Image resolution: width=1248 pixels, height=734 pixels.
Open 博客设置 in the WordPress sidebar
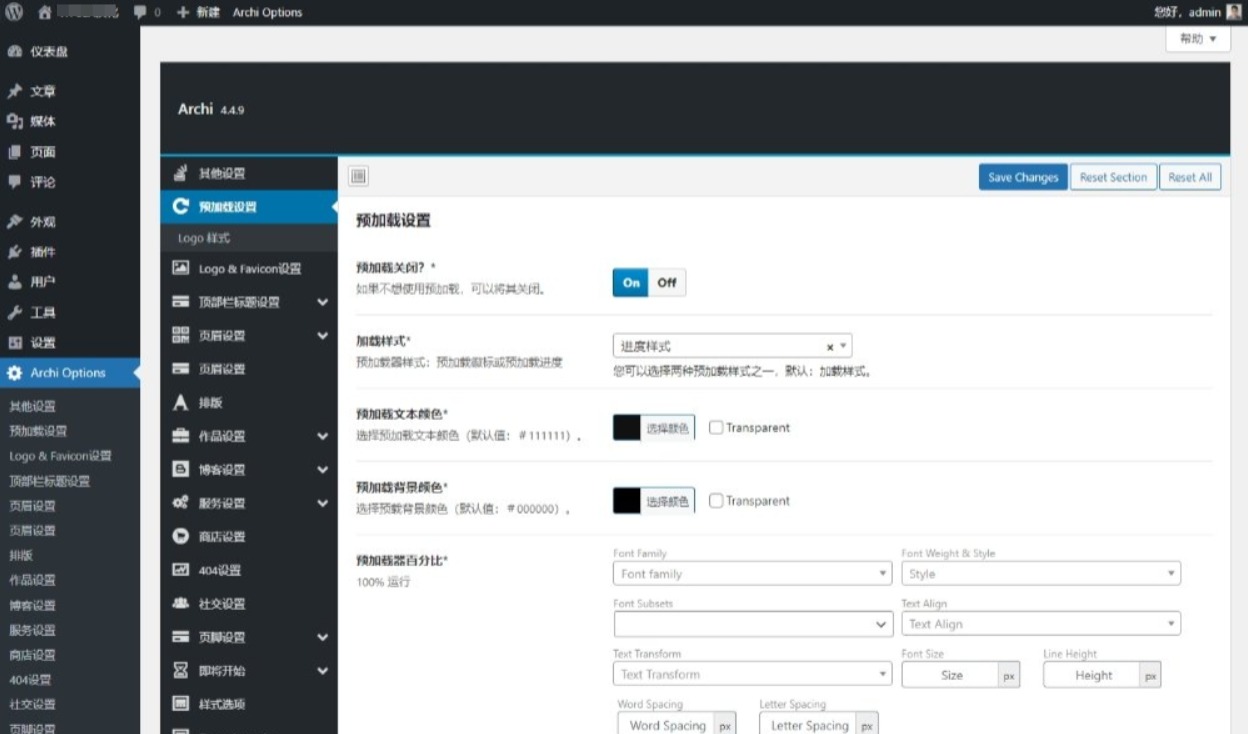coord(32,605)
